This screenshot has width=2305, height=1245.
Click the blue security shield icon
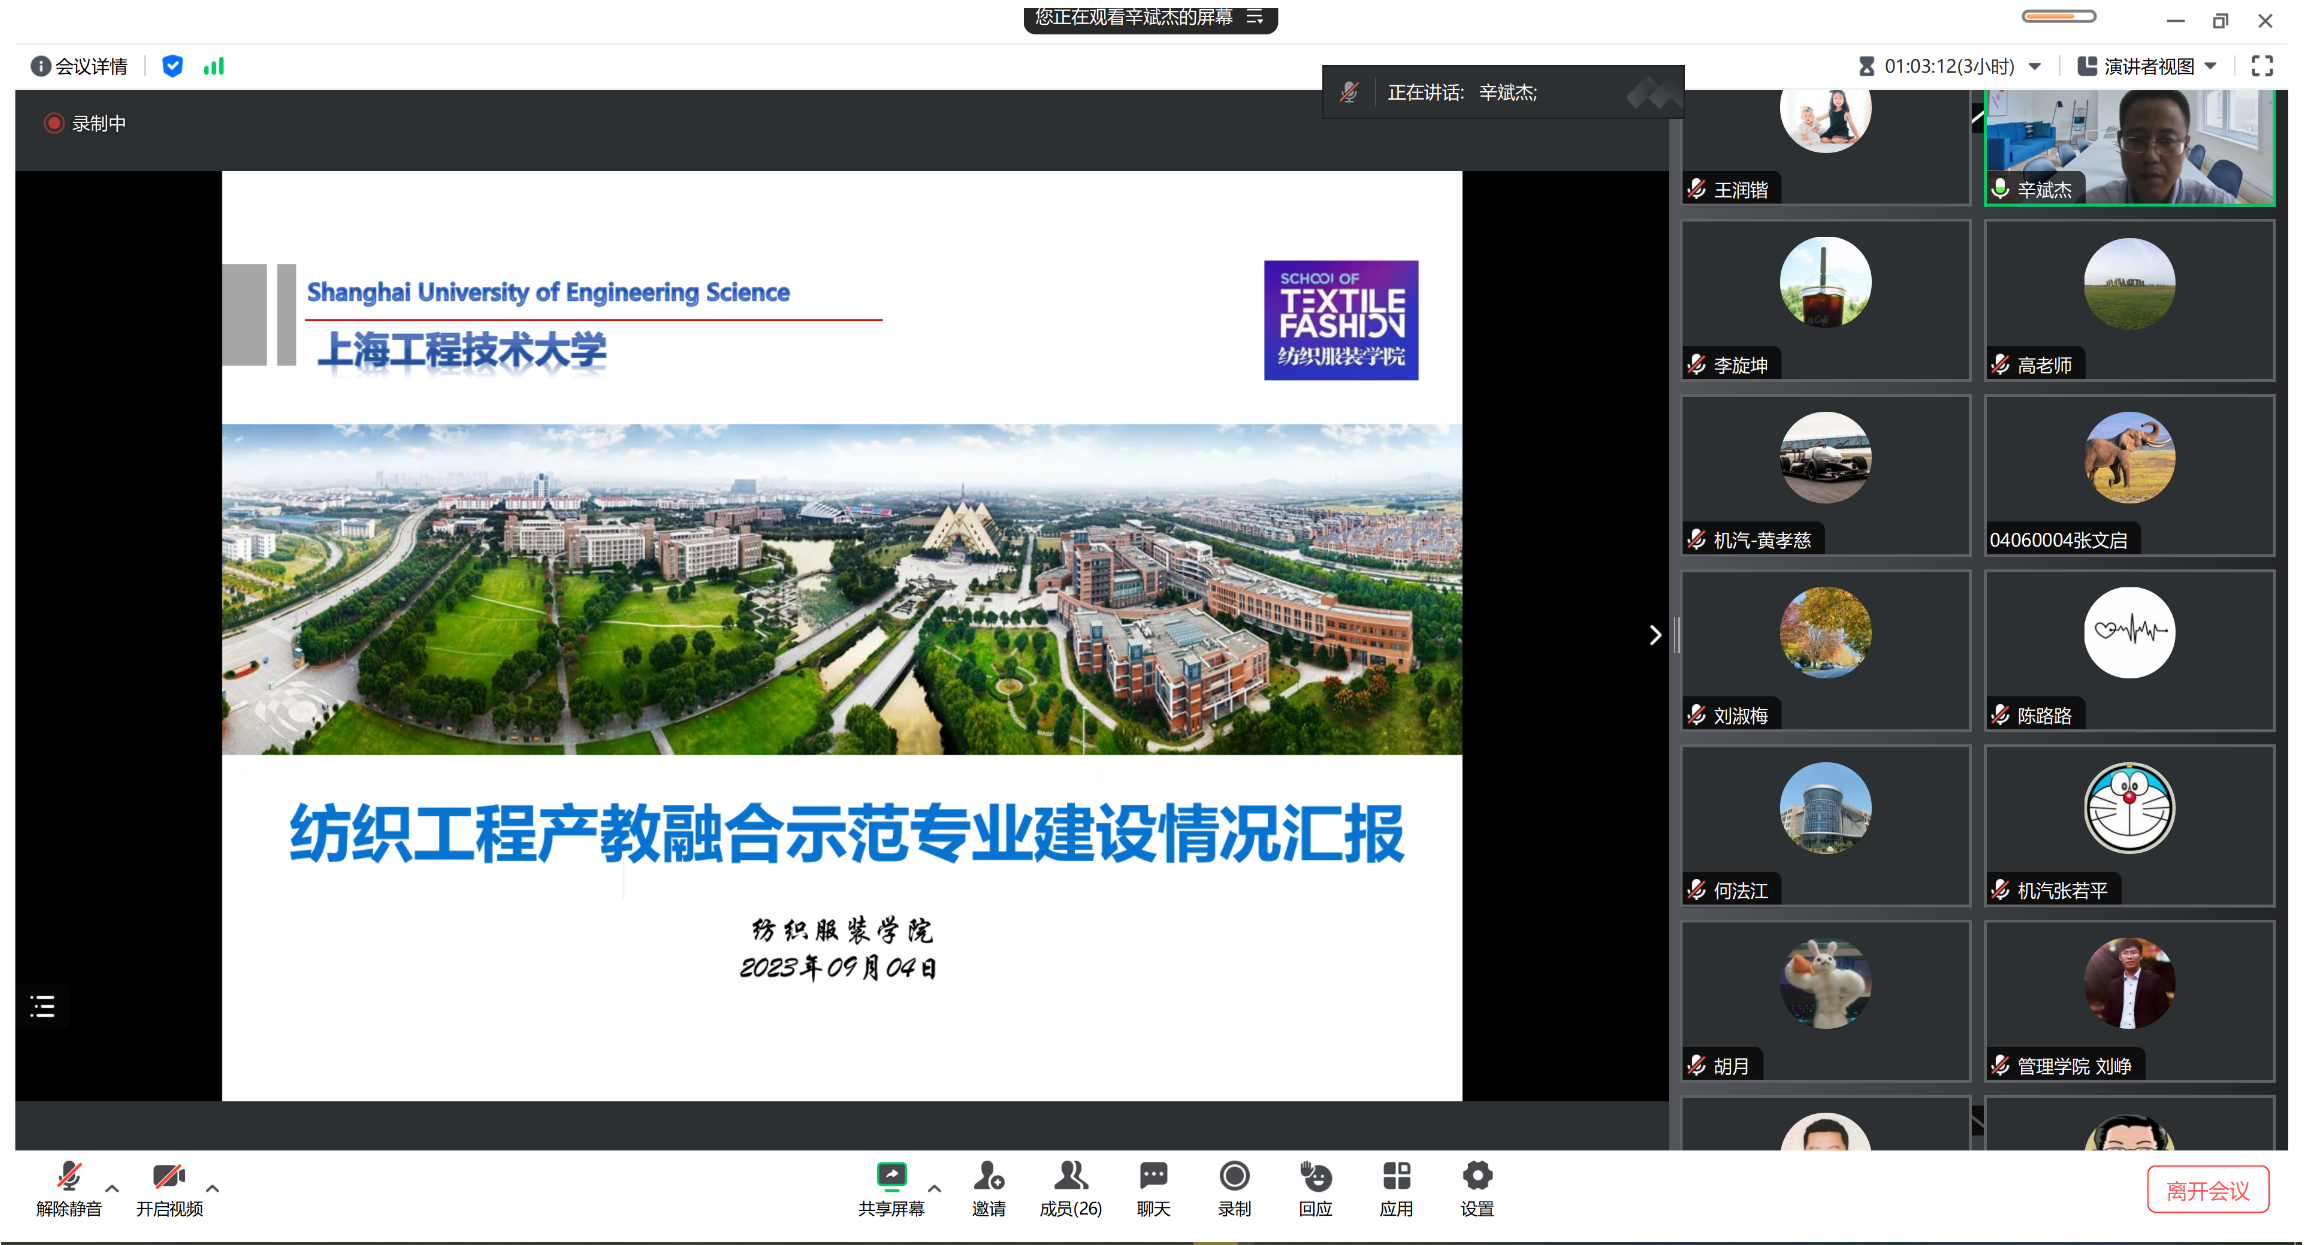[x=172, y=66]
